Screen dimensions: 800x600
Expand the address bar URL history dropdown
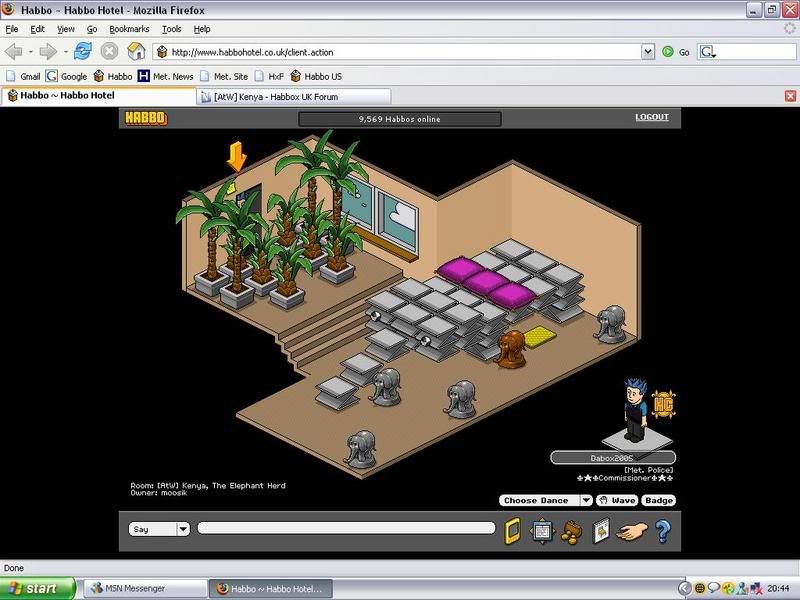[x=650, y=51]
